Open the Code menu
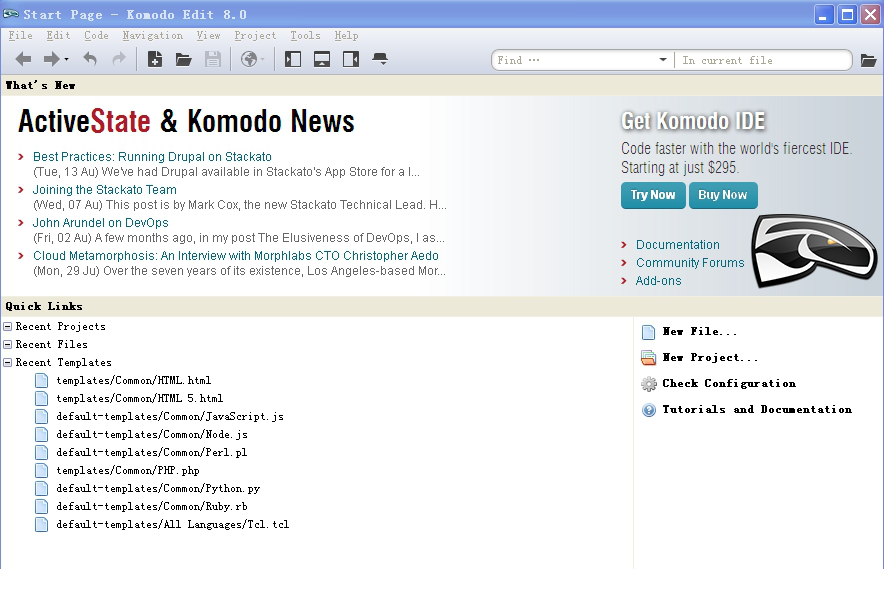The height and width of the screenshot is (591, 884). 96,36
